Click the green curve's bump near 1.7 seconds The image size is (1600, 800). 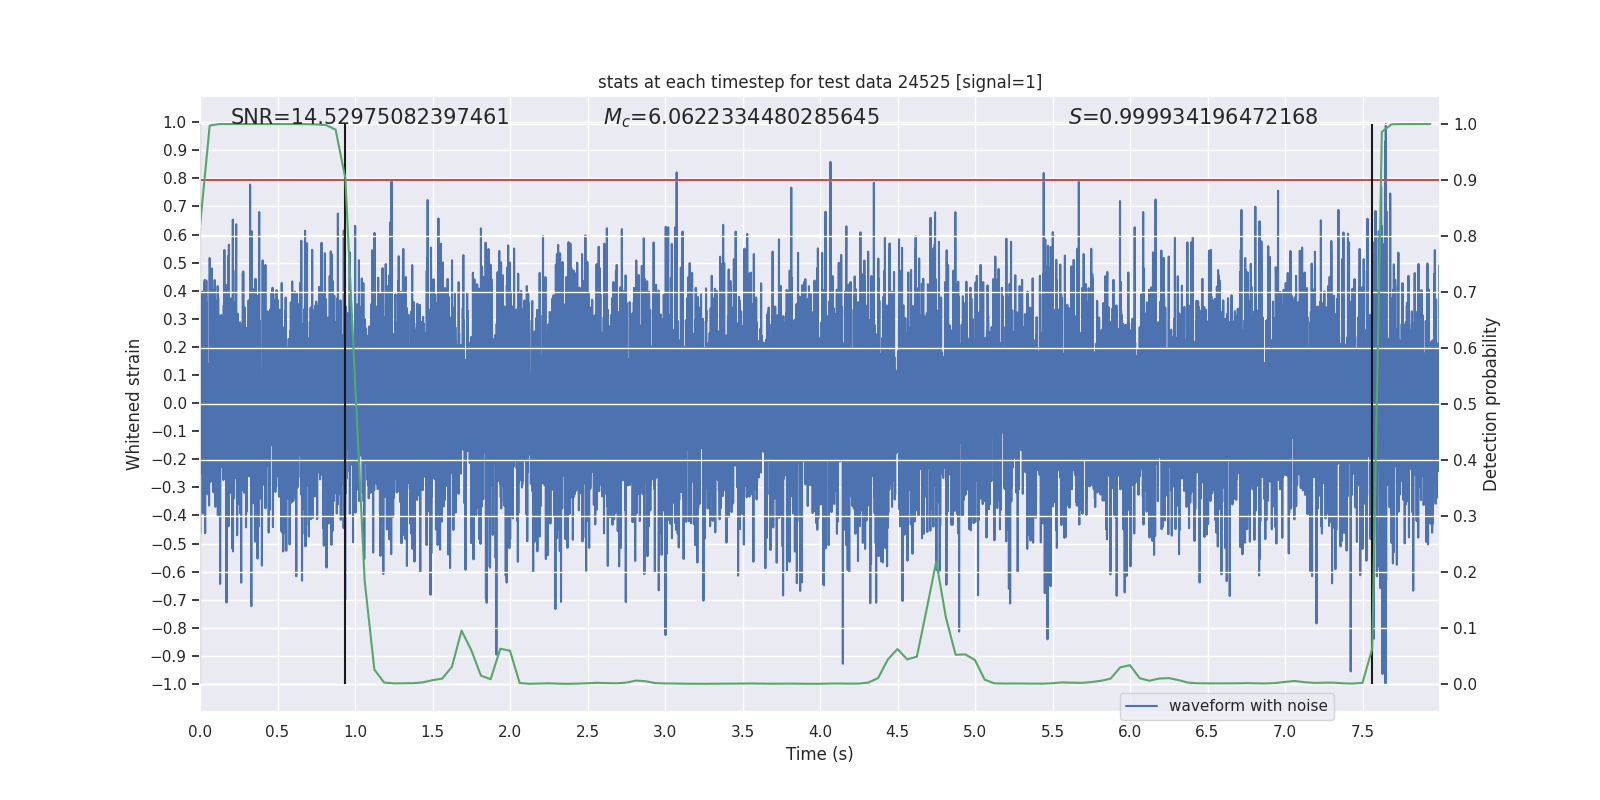point(461,631)
